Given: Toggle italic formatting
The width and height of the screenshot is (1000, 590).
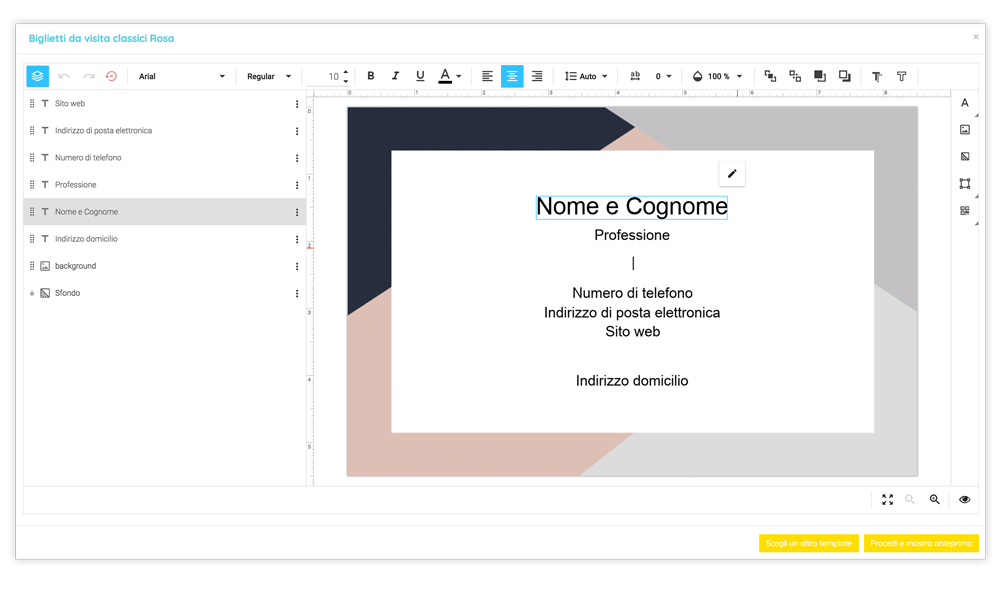Looking at the screenshot, I should click(x=395, y=76).
